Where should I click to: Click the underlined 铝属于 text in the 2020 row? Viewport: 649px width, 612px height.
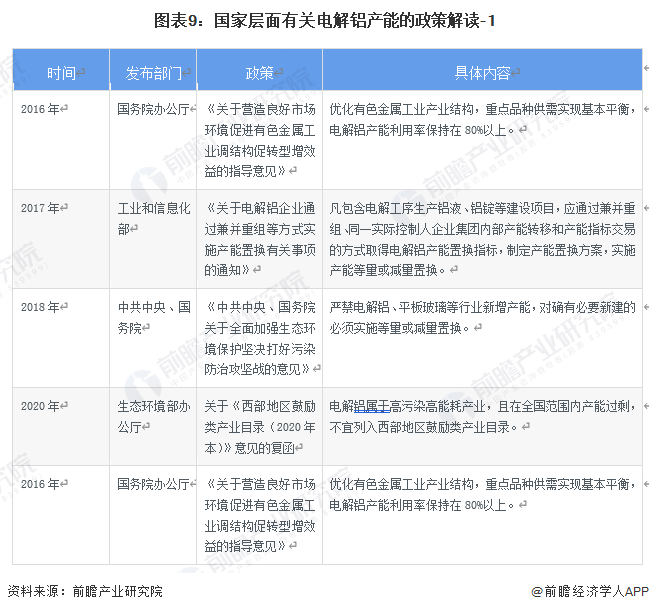(374, 406)
